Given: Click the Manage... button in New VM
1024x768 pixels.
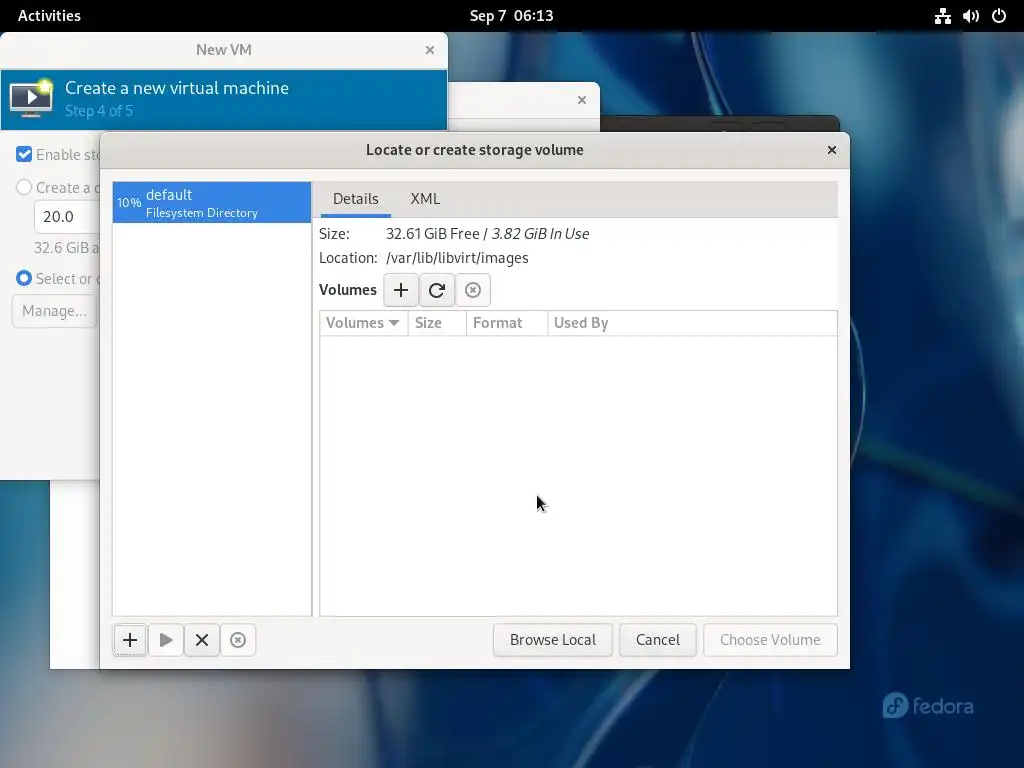Looking at the screenshot, I should pos(55,311).
